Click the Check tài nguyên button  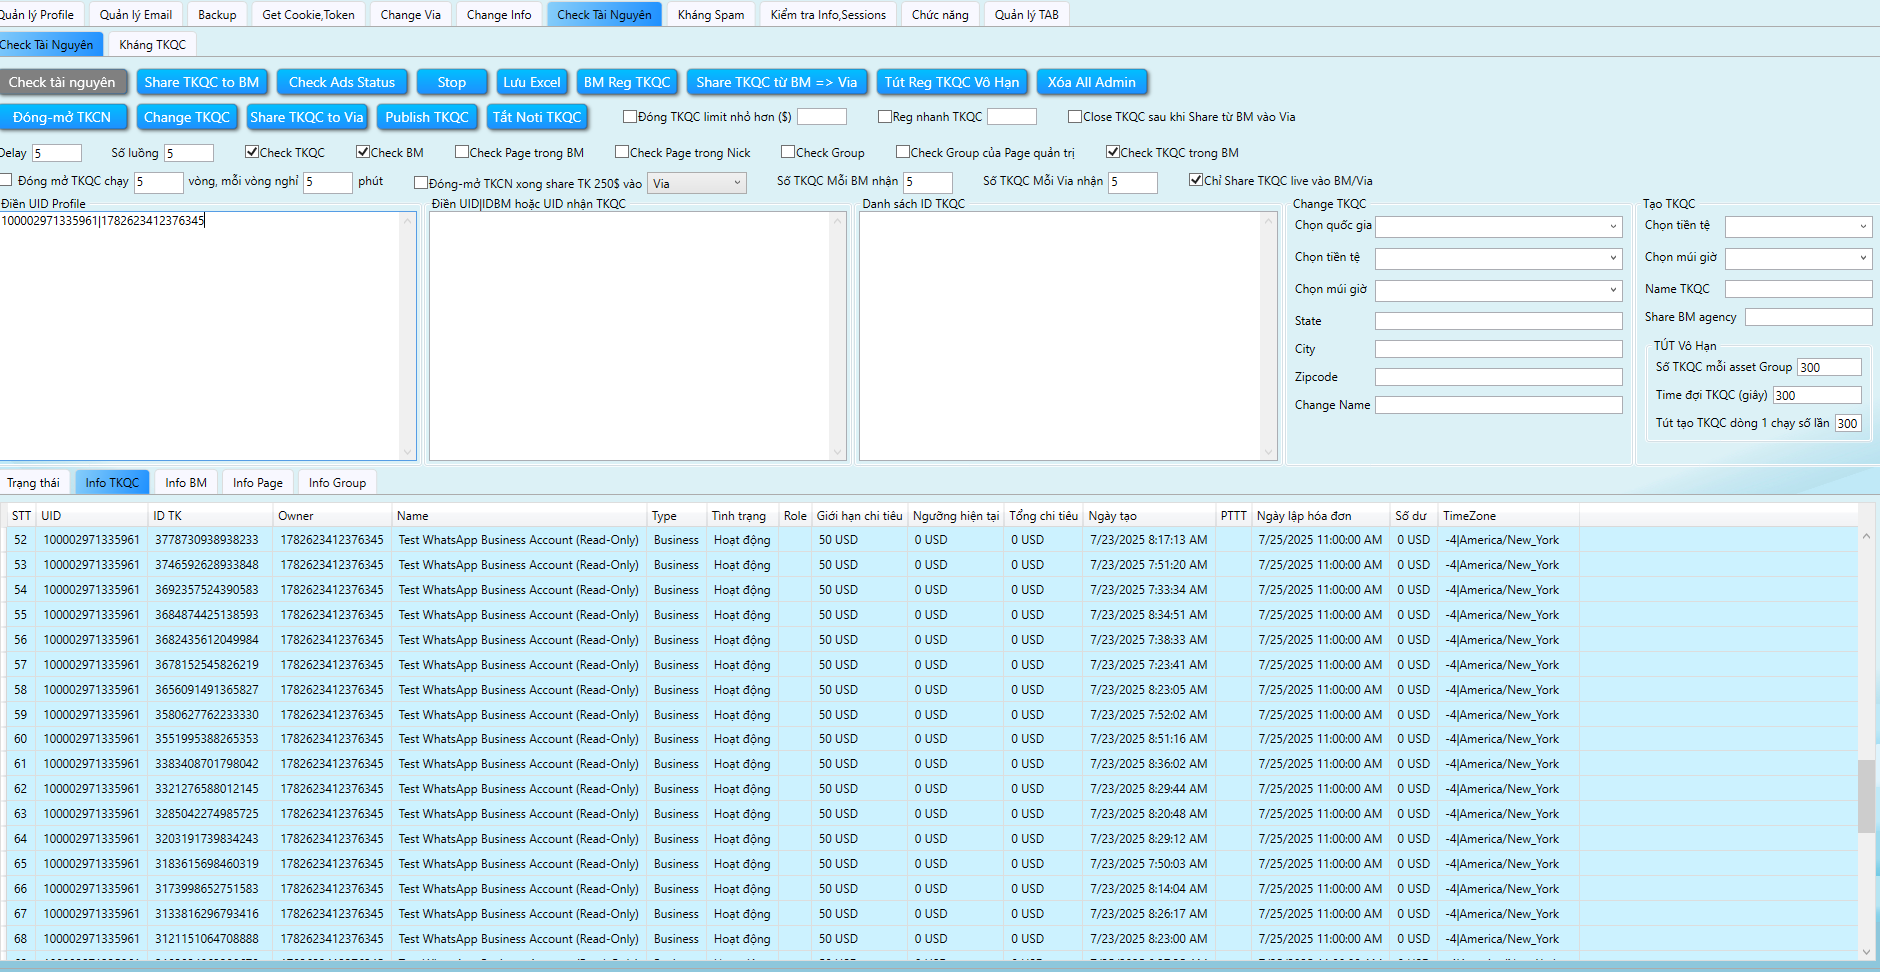(x=62, y=82)
